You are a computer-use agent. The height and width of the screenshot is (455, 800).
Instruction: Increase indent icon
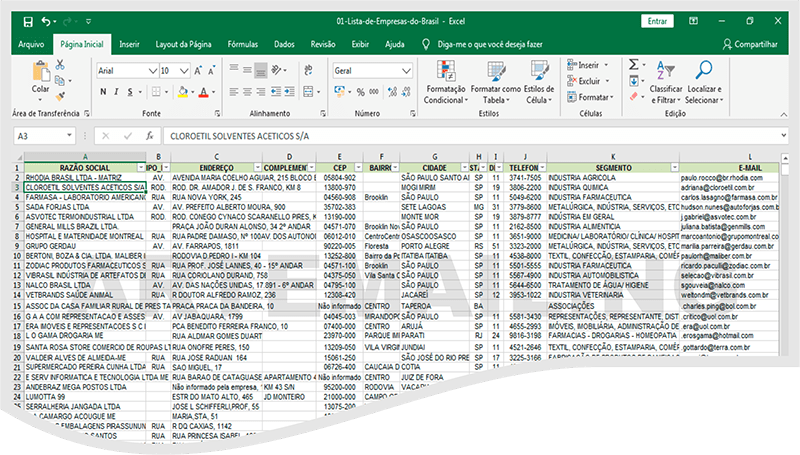(289, 92)
